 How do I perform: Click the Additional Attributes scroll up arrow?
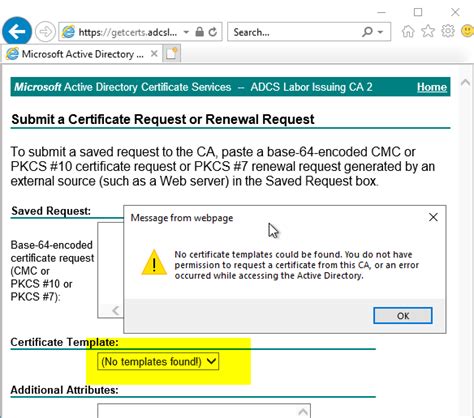[x=303, y=411]
